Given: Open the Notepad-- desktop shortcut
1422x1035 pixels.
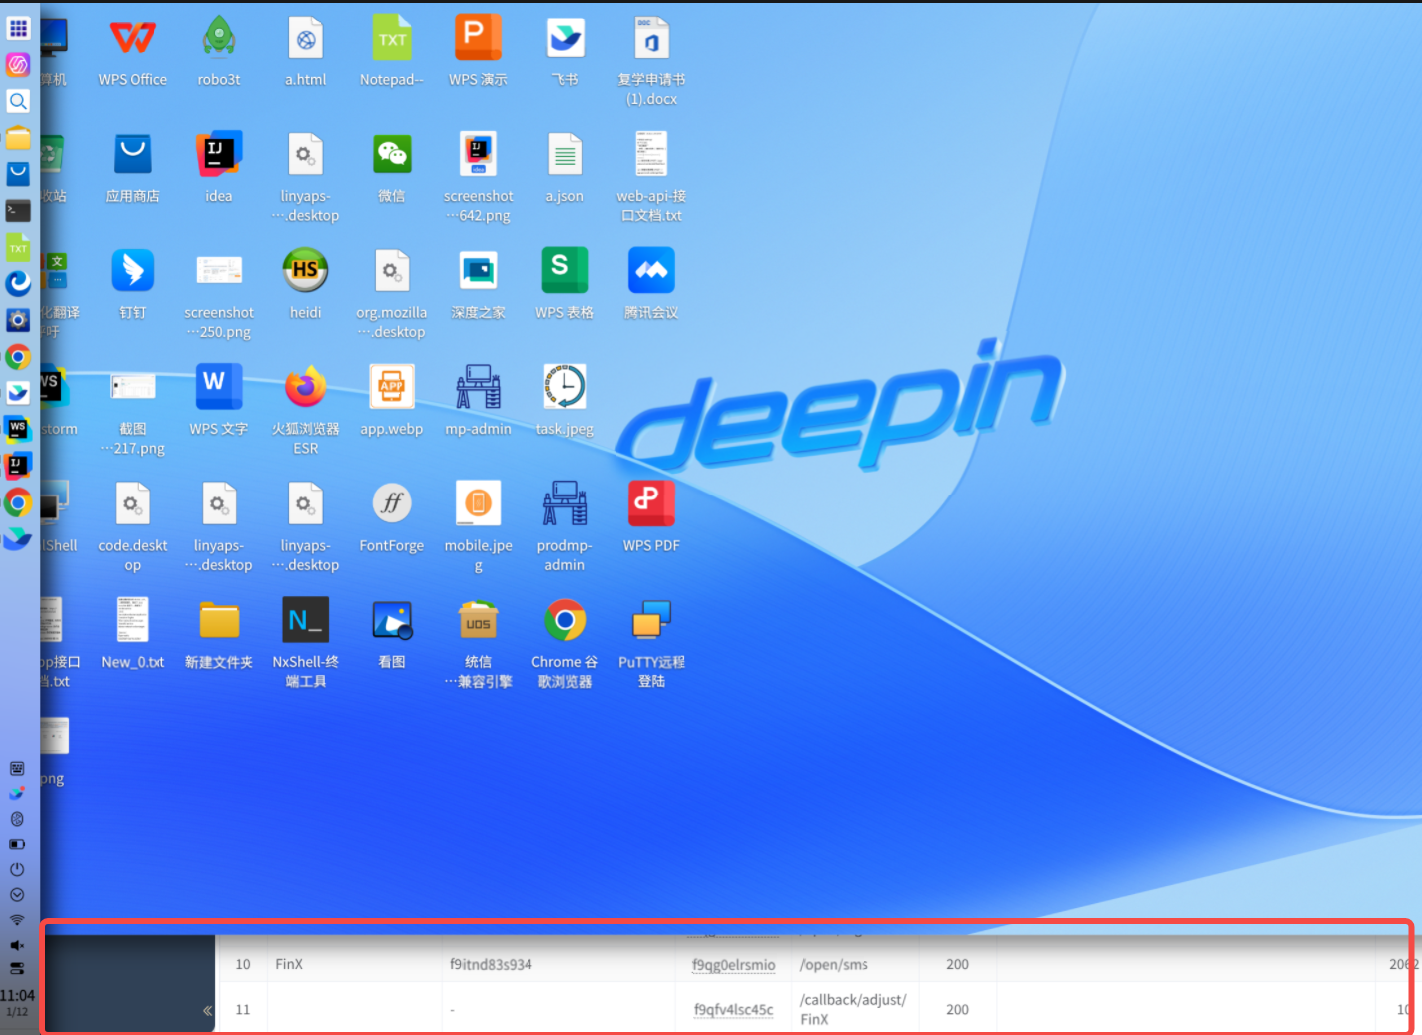Looking at the screenshot, I should pos(392,52).
